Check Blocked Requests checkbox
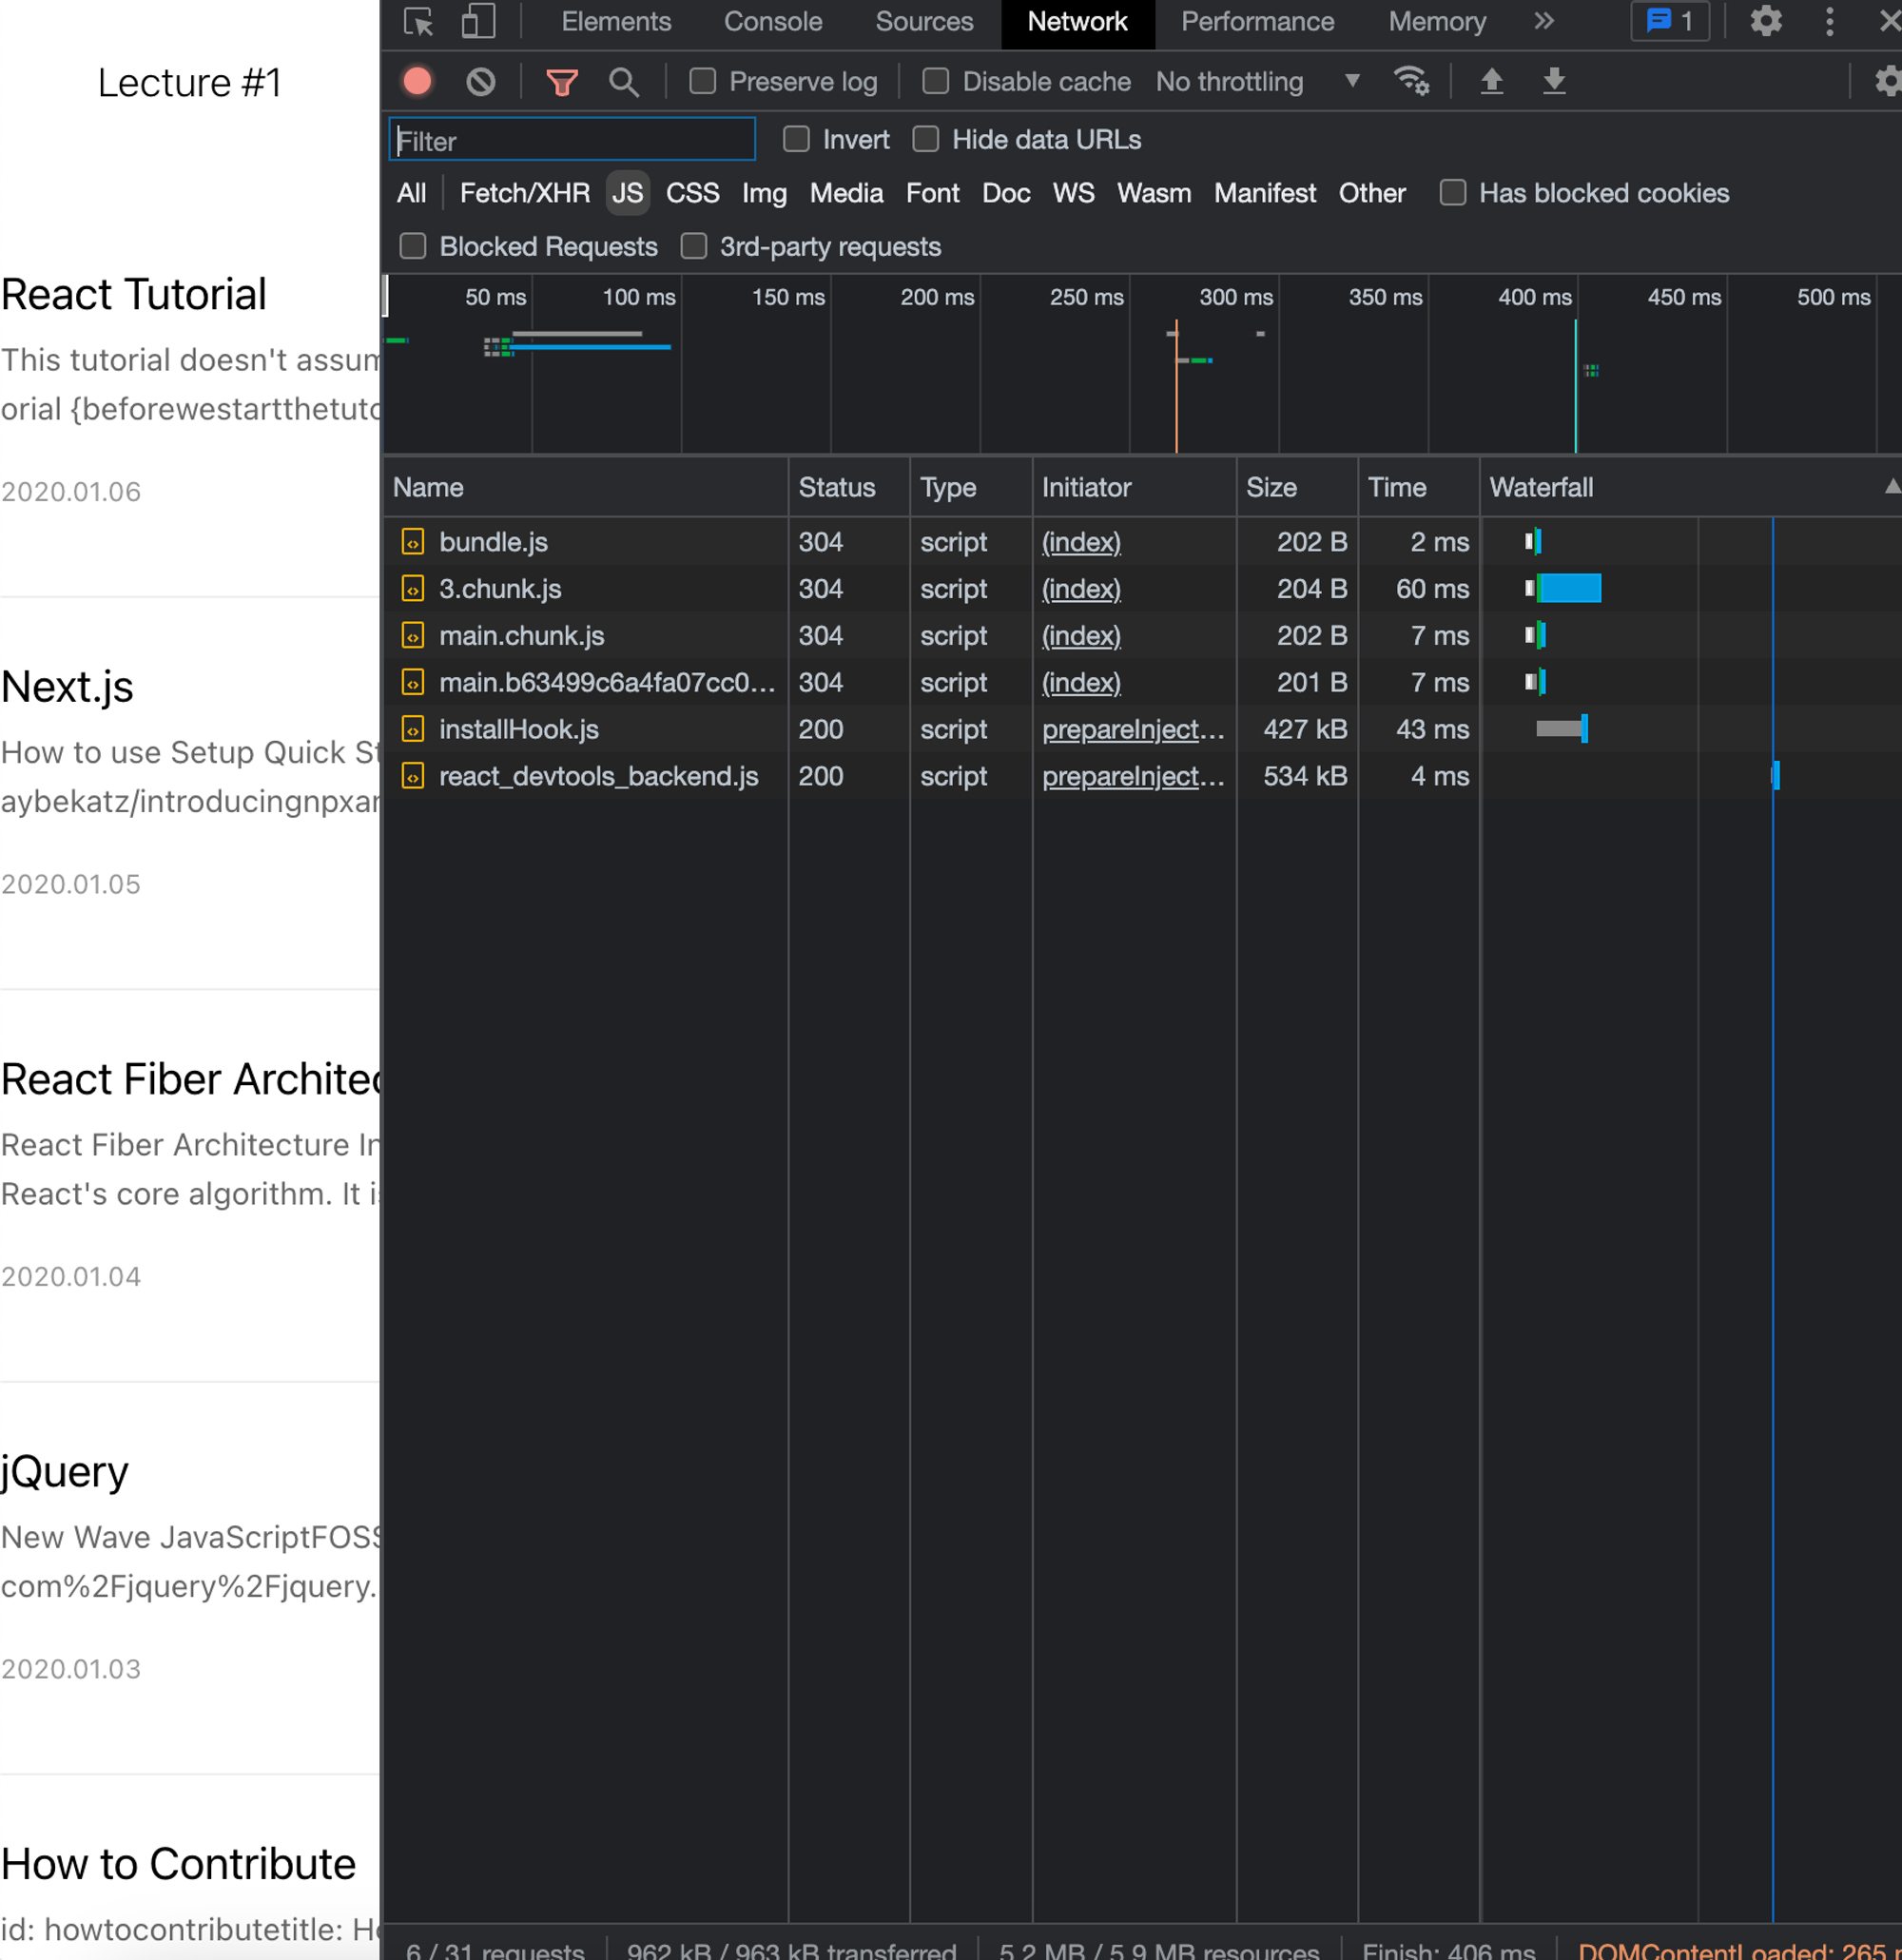Screen dimensions: 1902x1960 [413, 246]
